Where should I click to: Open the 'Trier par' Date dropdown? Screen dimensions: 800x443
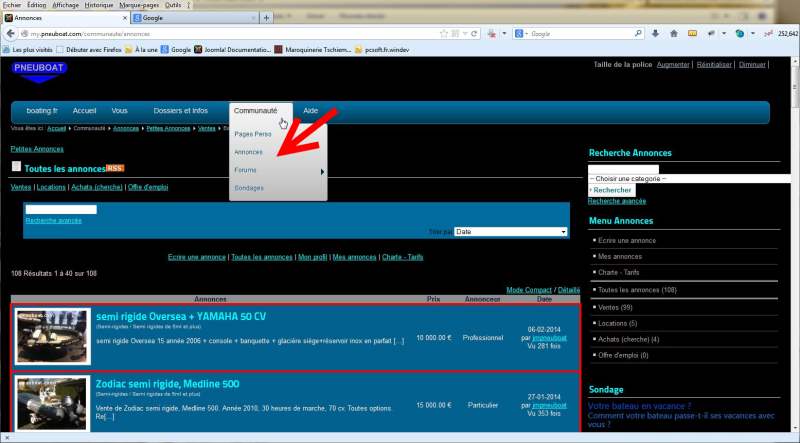[x=510, y=231]
